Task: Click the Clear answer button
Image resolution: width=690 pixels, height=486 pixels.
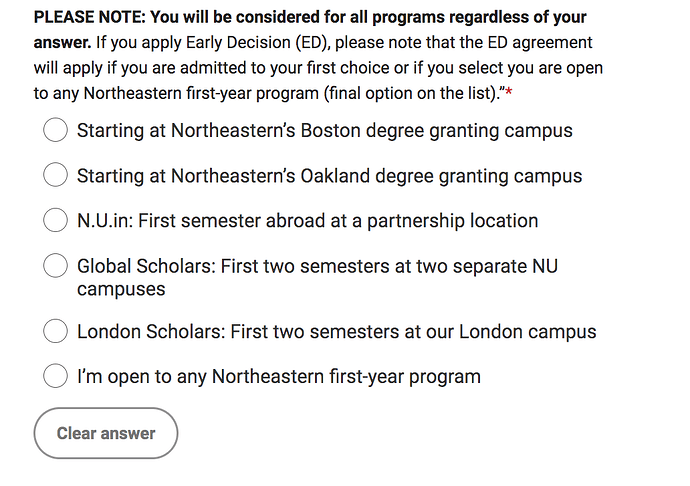Action: pyautogui.click(x=106, y=433)
